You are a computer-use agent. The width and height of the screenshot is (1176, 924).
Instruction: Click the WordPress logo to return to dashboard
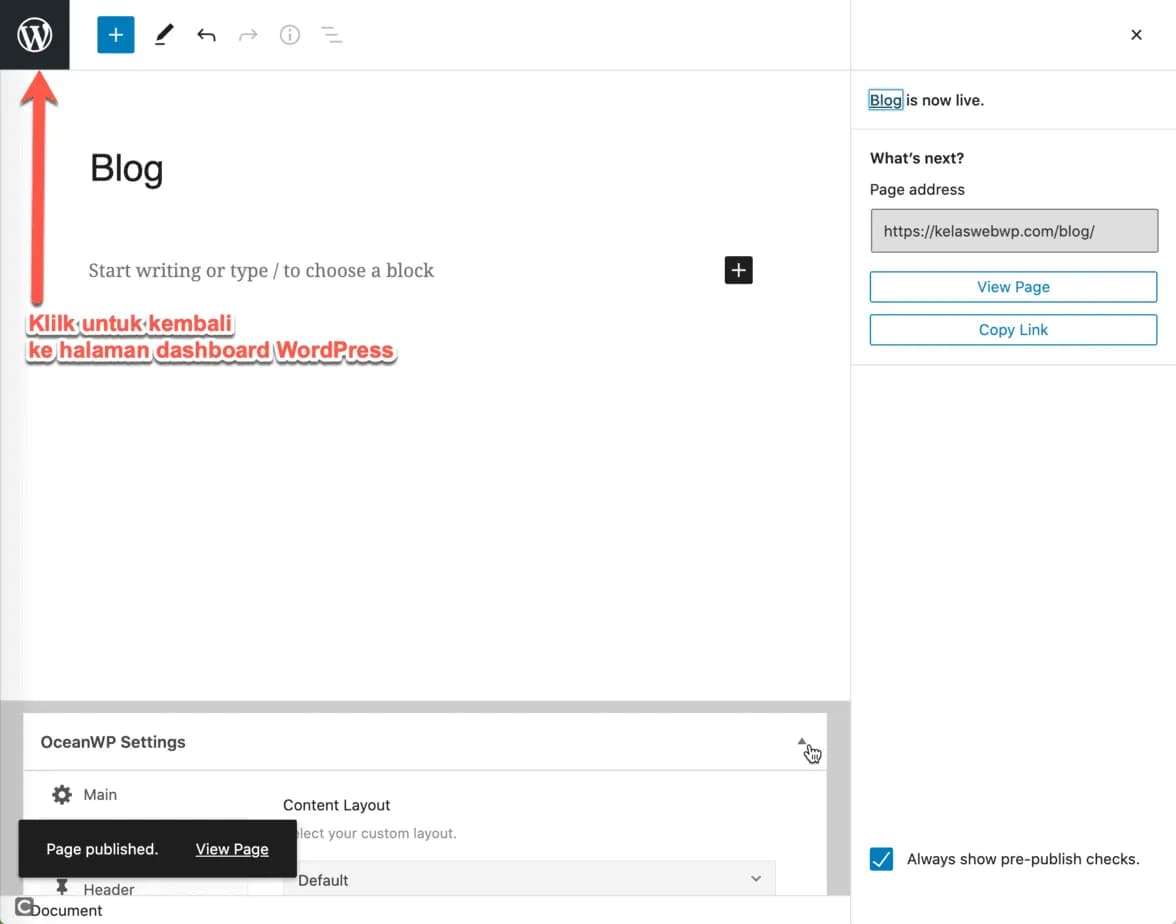coord(34,34)
